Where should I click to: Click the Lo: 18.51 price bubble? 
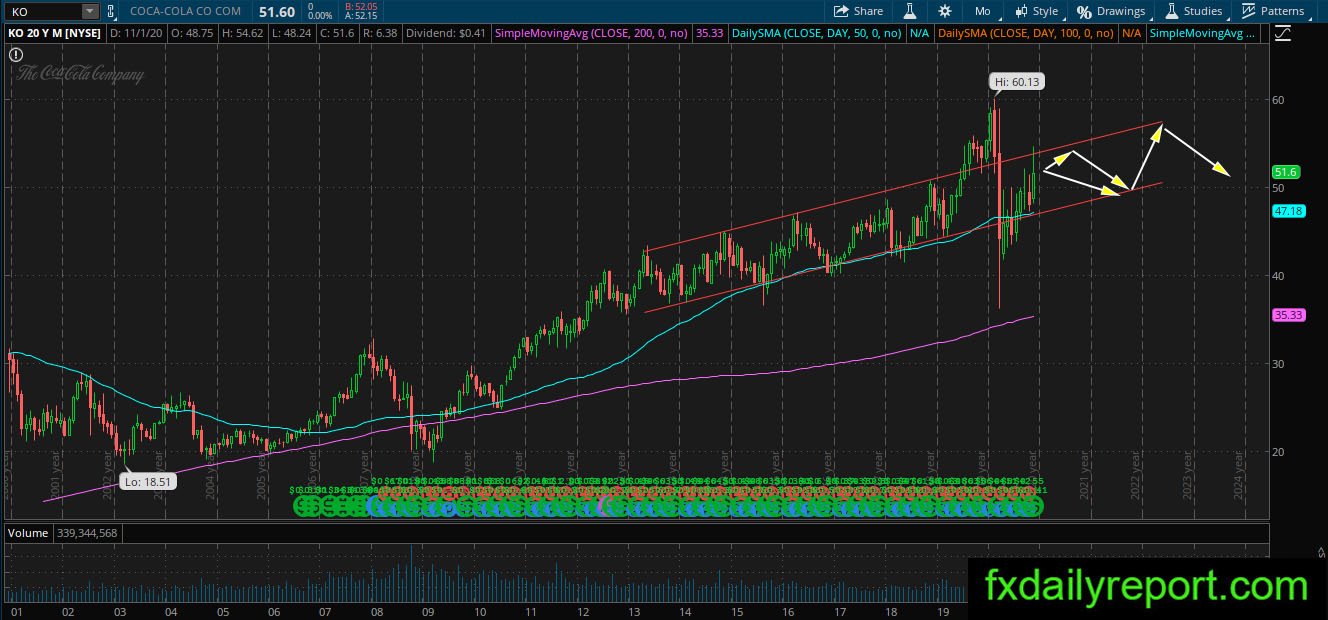(x=148, y=481)
